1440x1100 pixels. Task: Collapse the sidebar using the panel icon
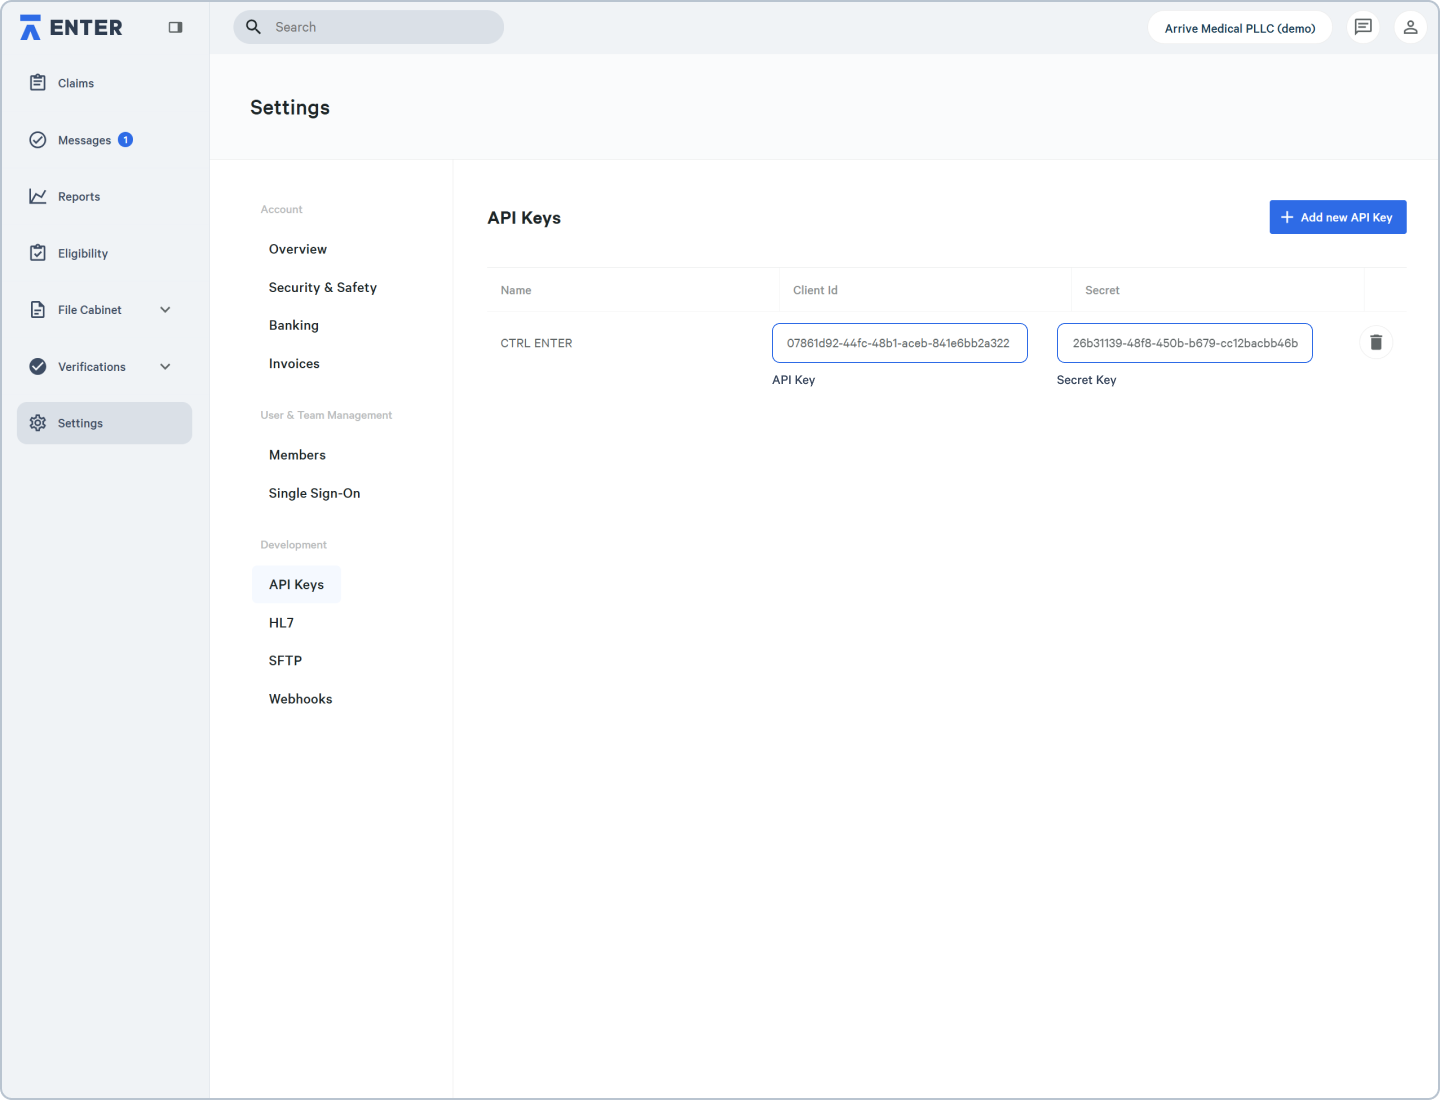(x=175, y=27)
